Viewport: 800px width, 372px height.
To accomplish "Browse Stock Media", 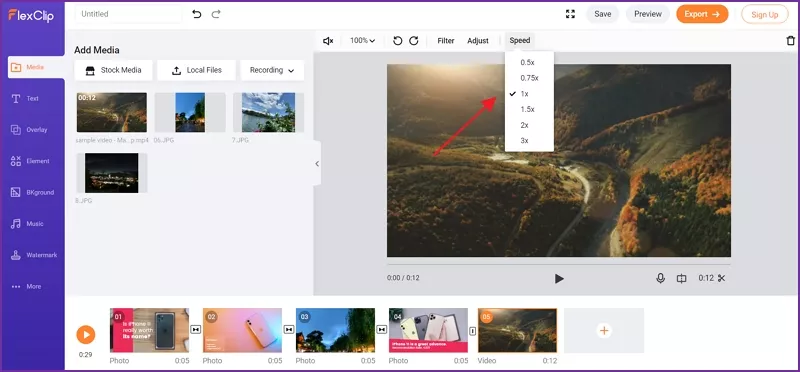I will [x=113, y=70].
